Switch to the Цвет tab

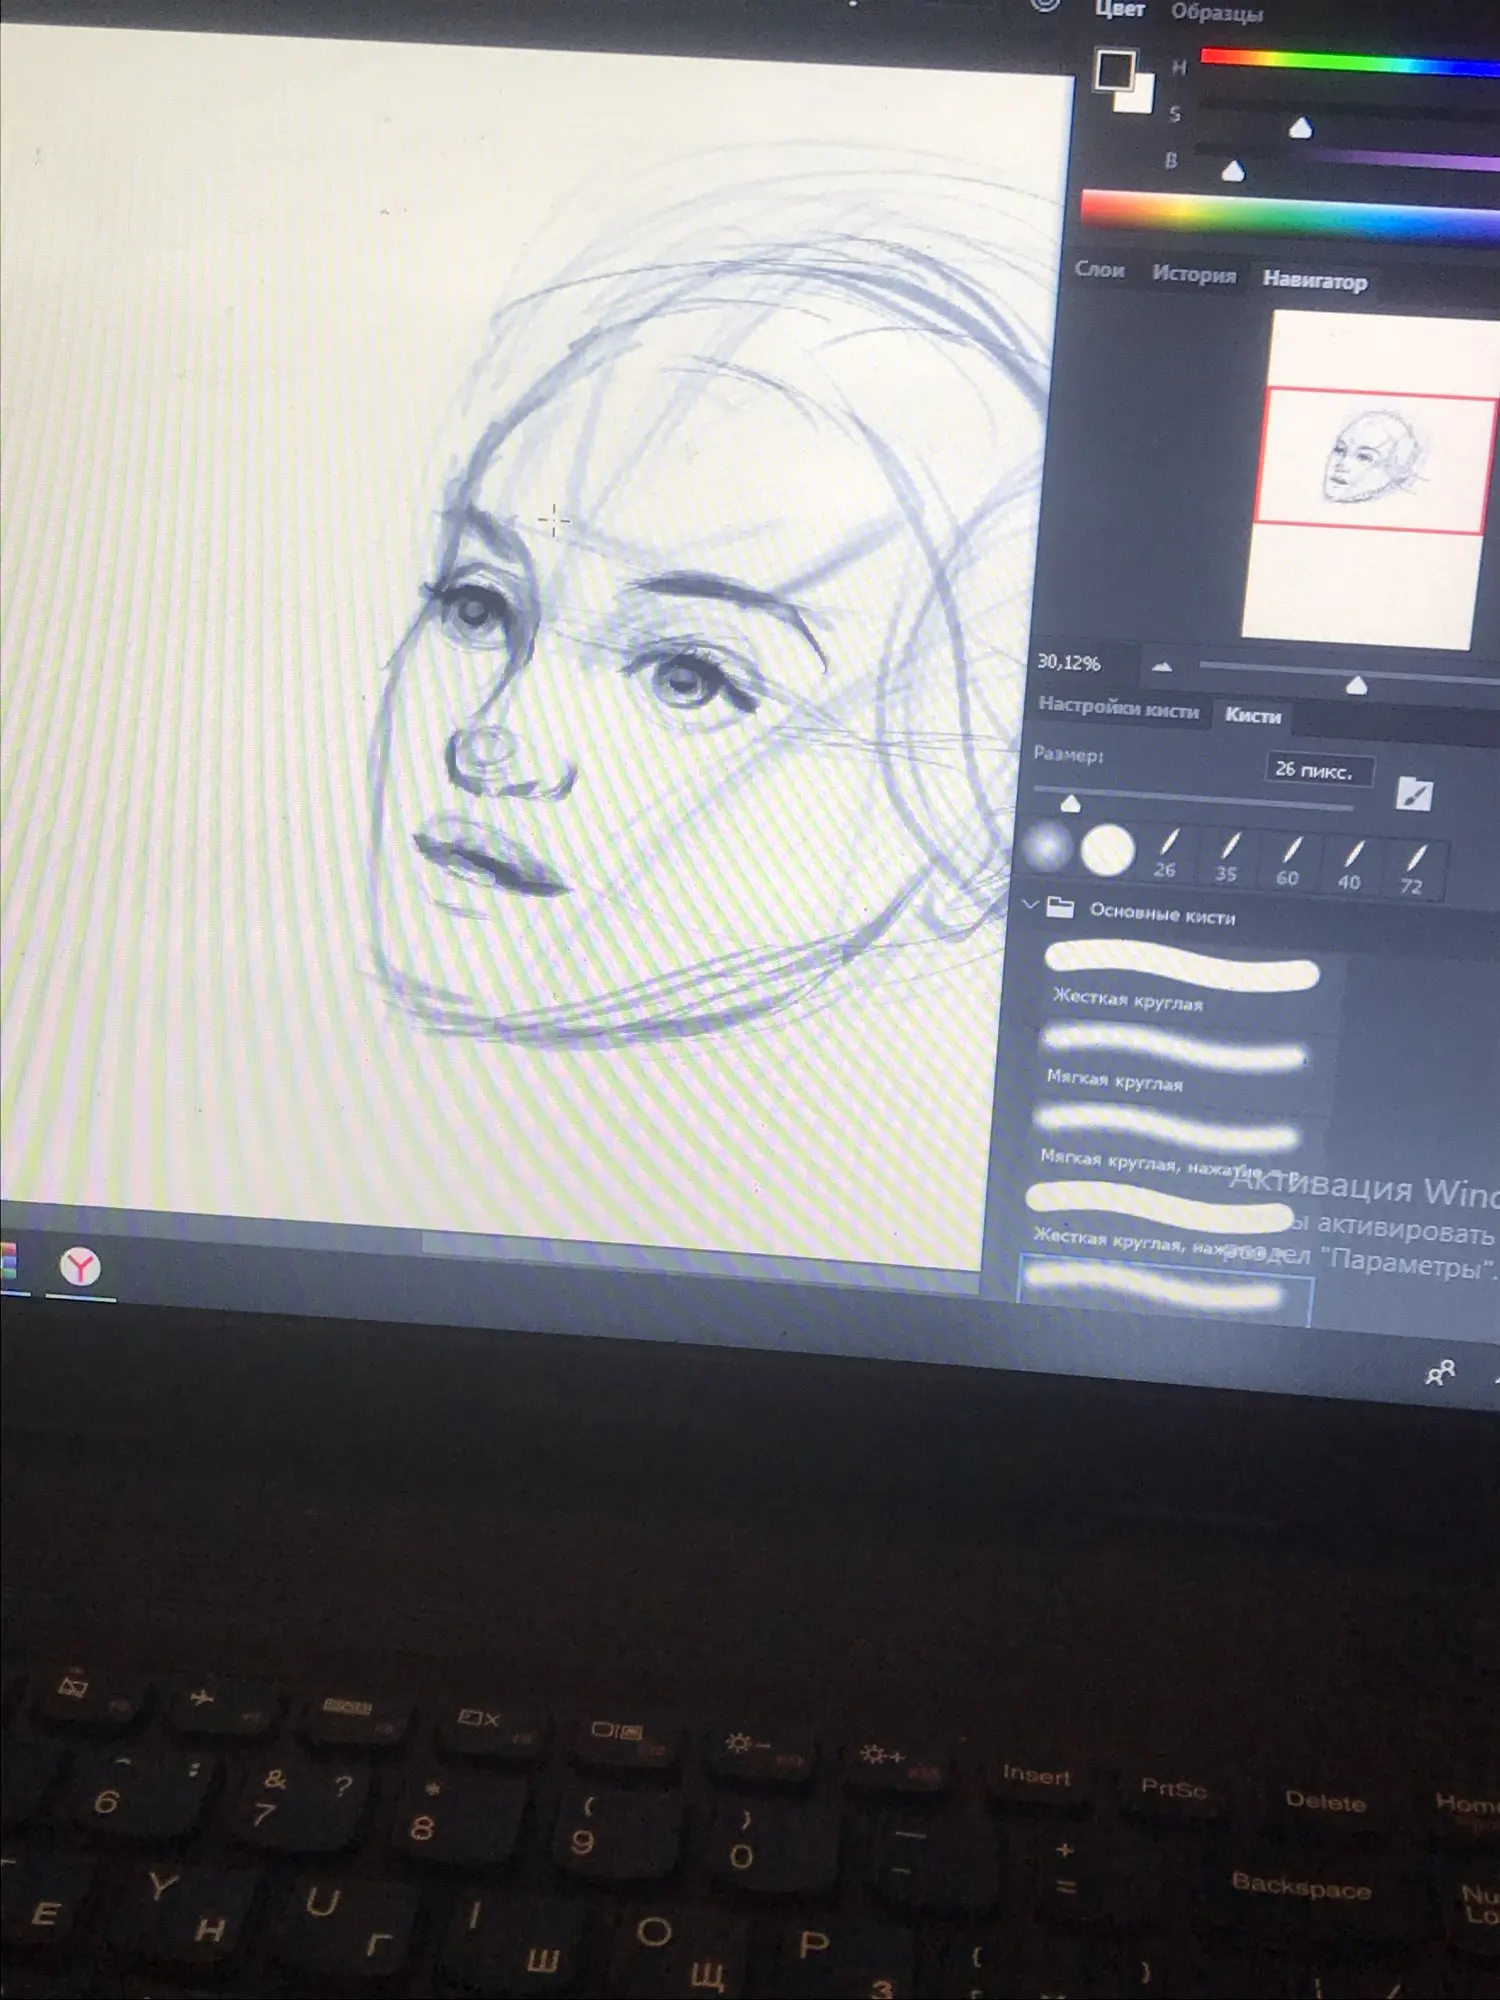(x=1119, y=10)
